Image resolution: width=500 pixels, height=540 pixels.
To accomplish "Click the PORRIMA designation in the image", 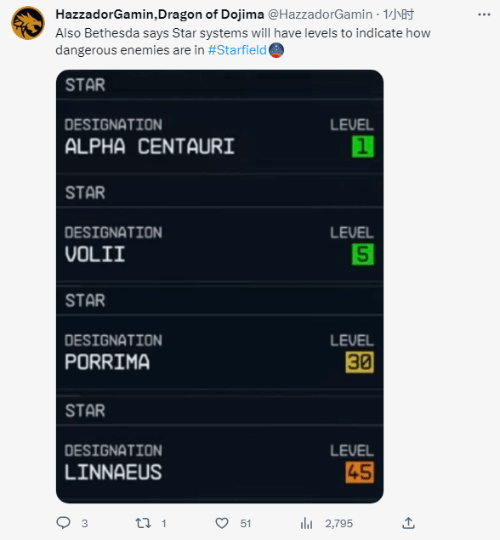I will [107, 362].
